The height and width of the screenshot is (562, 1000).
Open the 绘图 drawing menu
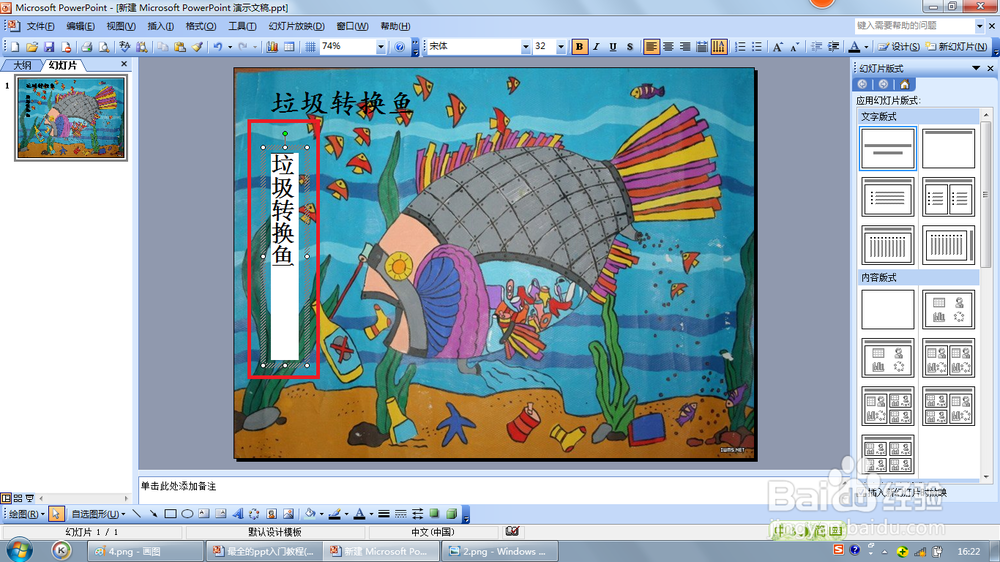(x=26, y=514)
